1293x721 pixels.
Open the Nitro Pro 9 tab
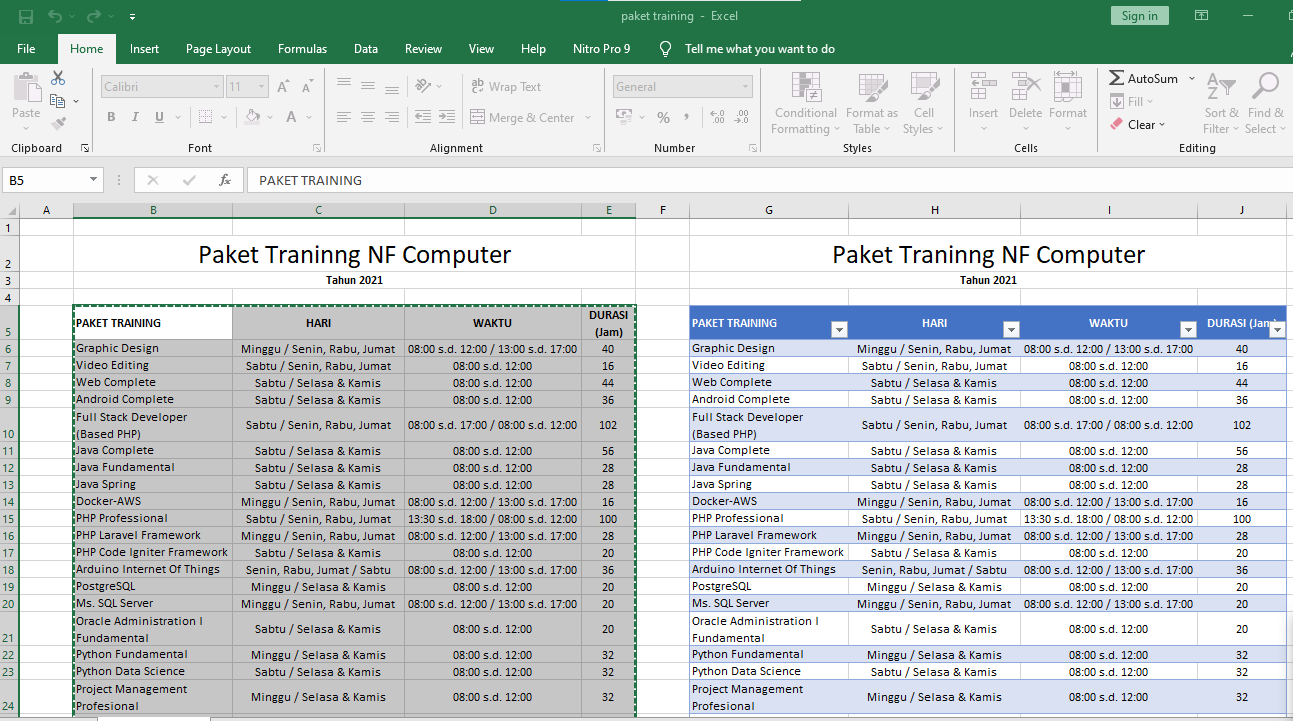601,48
